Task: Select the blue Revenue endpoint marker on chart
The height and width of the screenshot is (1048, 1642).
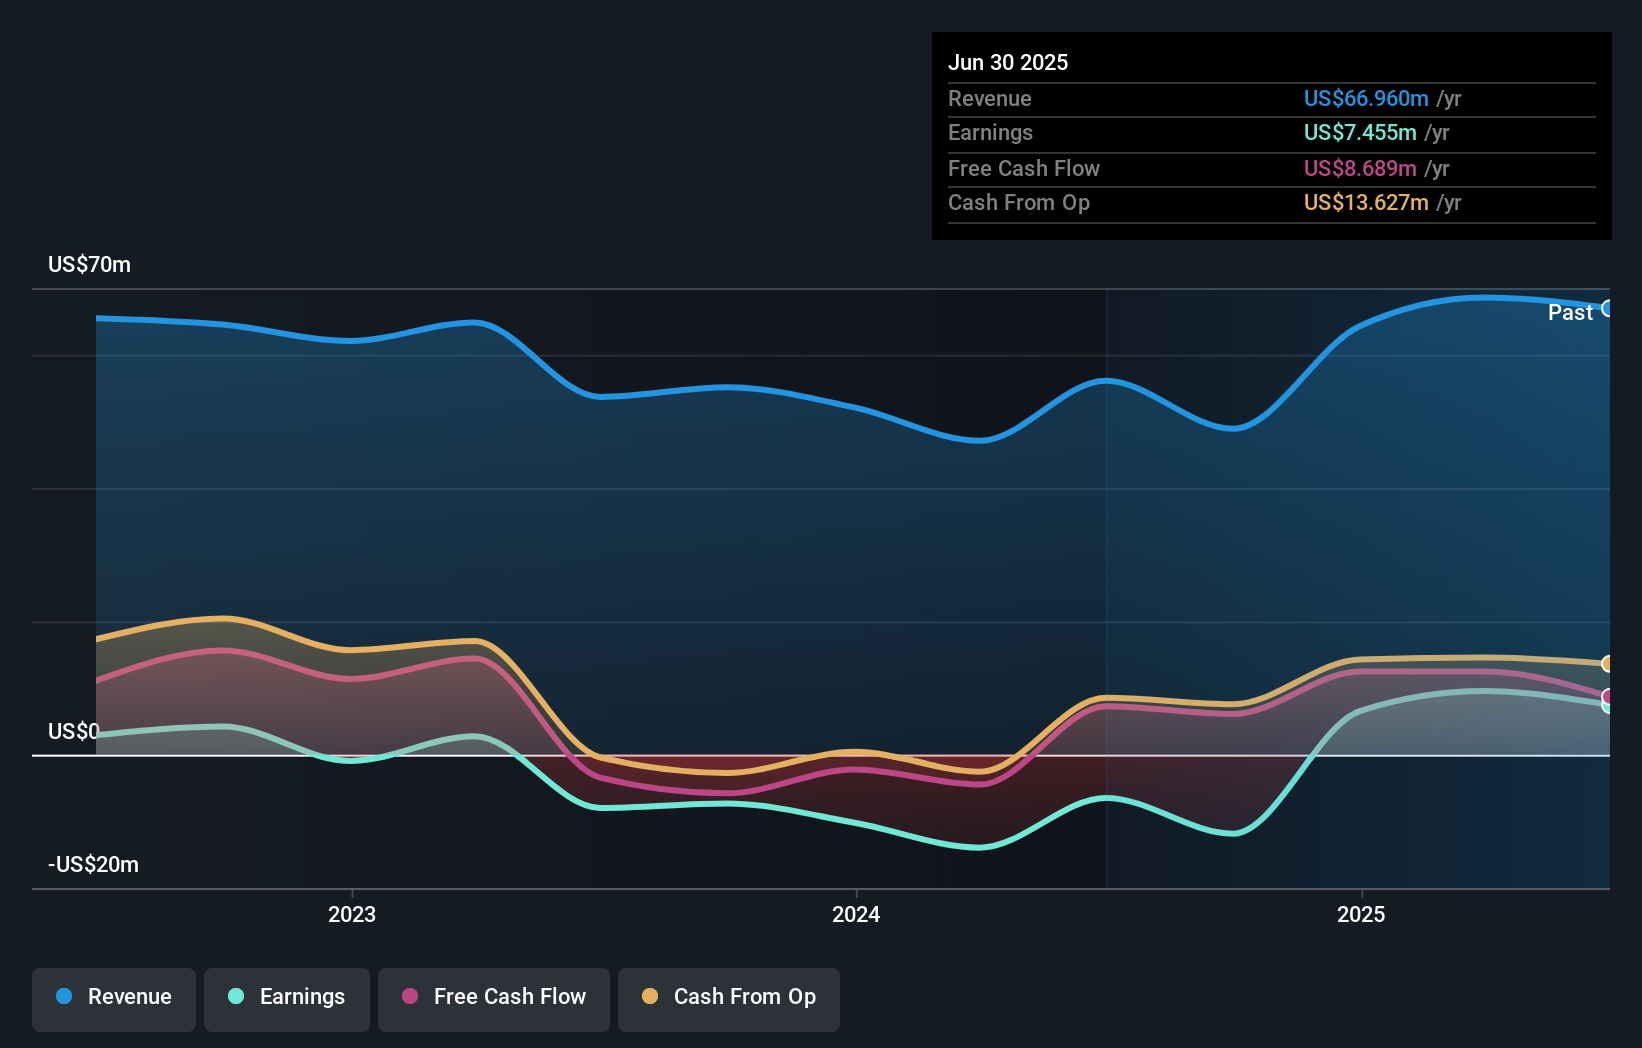Action: pos(1608,307)
